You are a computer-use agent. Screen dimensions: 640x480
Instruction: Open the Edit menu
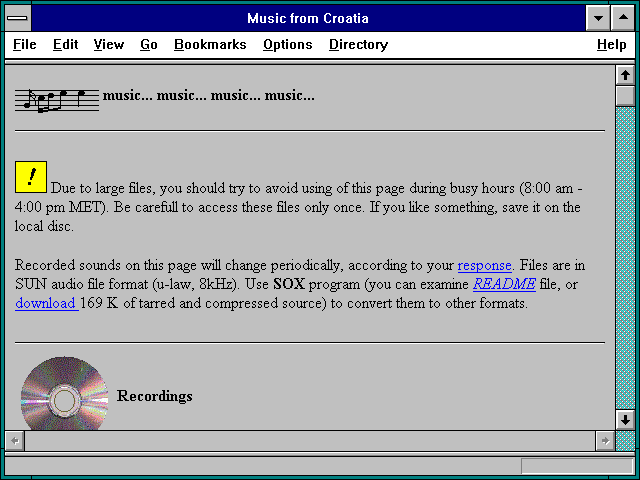65,44
